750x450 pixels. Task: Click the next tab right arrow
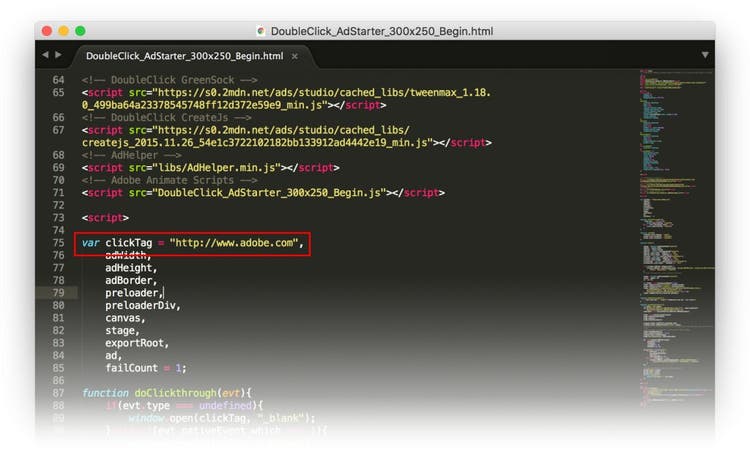pyautogui.click(x=58, y=55)
